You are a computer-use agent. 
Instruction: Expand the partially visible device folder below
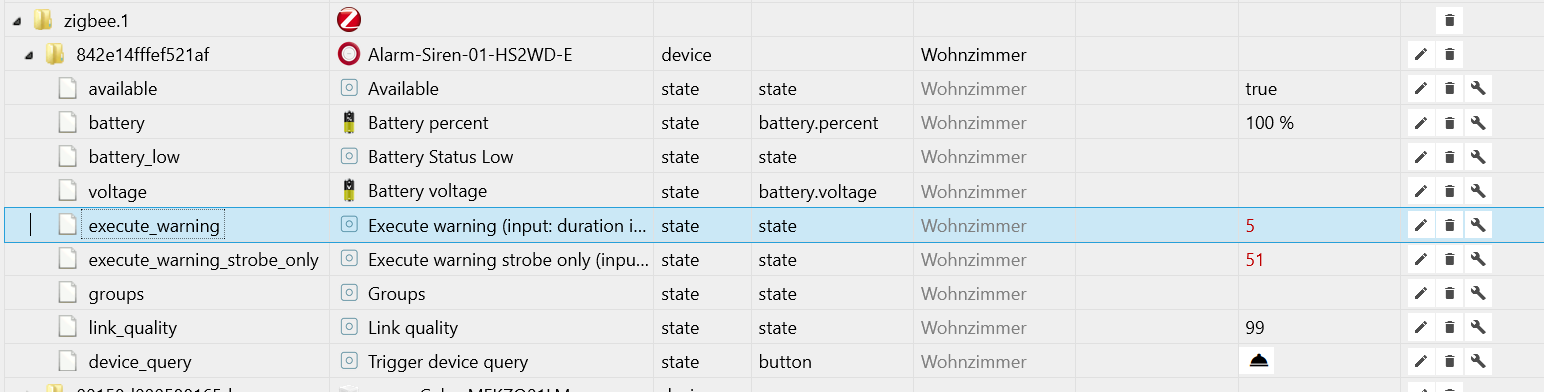click(x=31, y=388)
